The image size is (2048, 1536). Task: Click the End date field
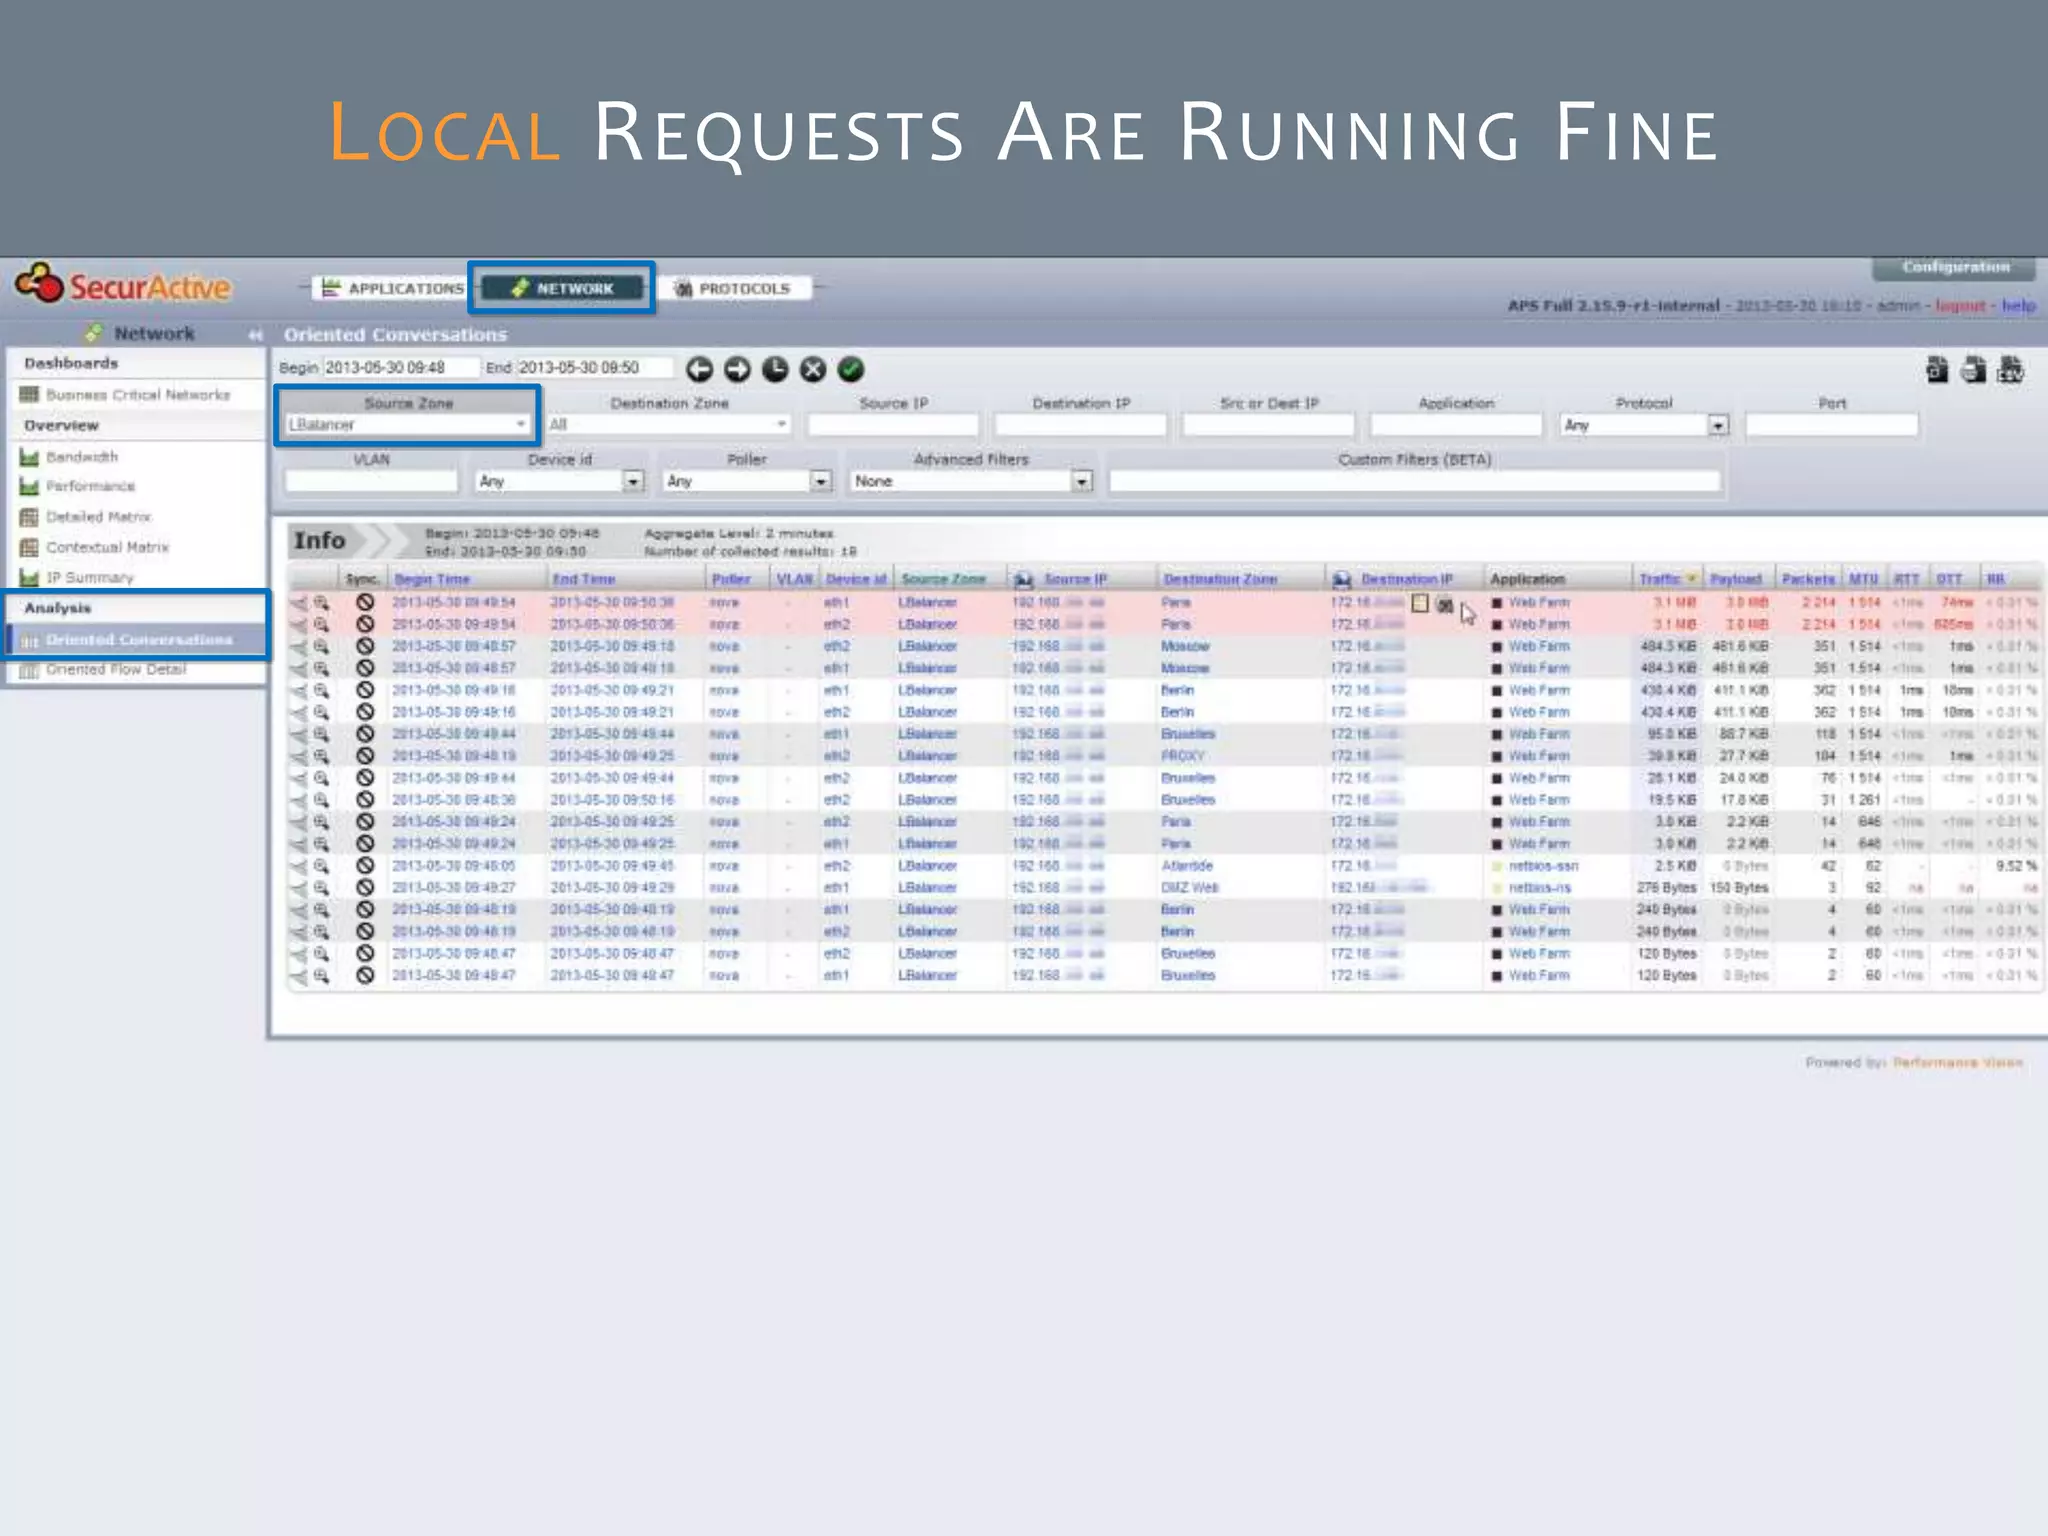pyautogui.click(x=594, y=368)
